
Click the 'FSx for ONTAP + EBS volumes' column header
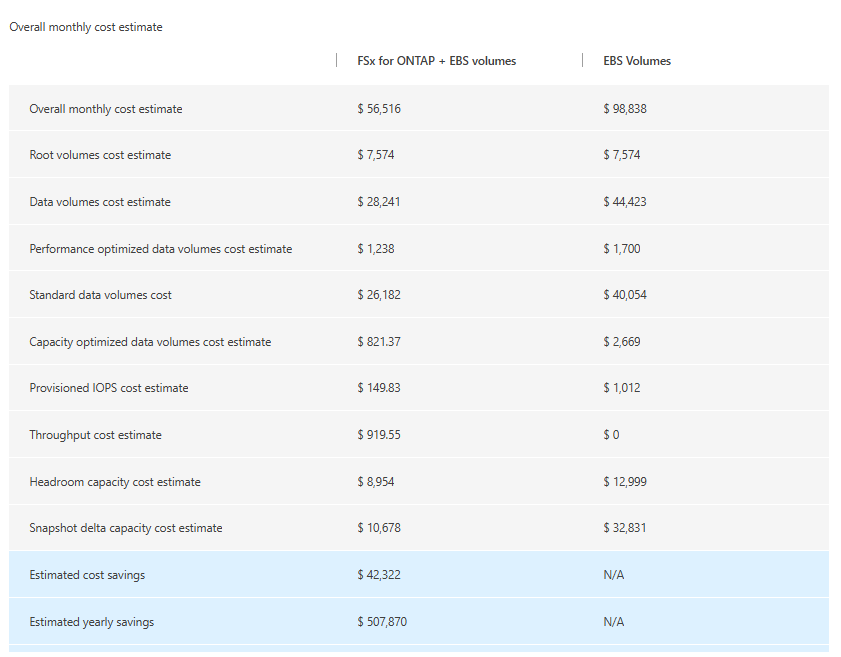click(x=437, y=61)
